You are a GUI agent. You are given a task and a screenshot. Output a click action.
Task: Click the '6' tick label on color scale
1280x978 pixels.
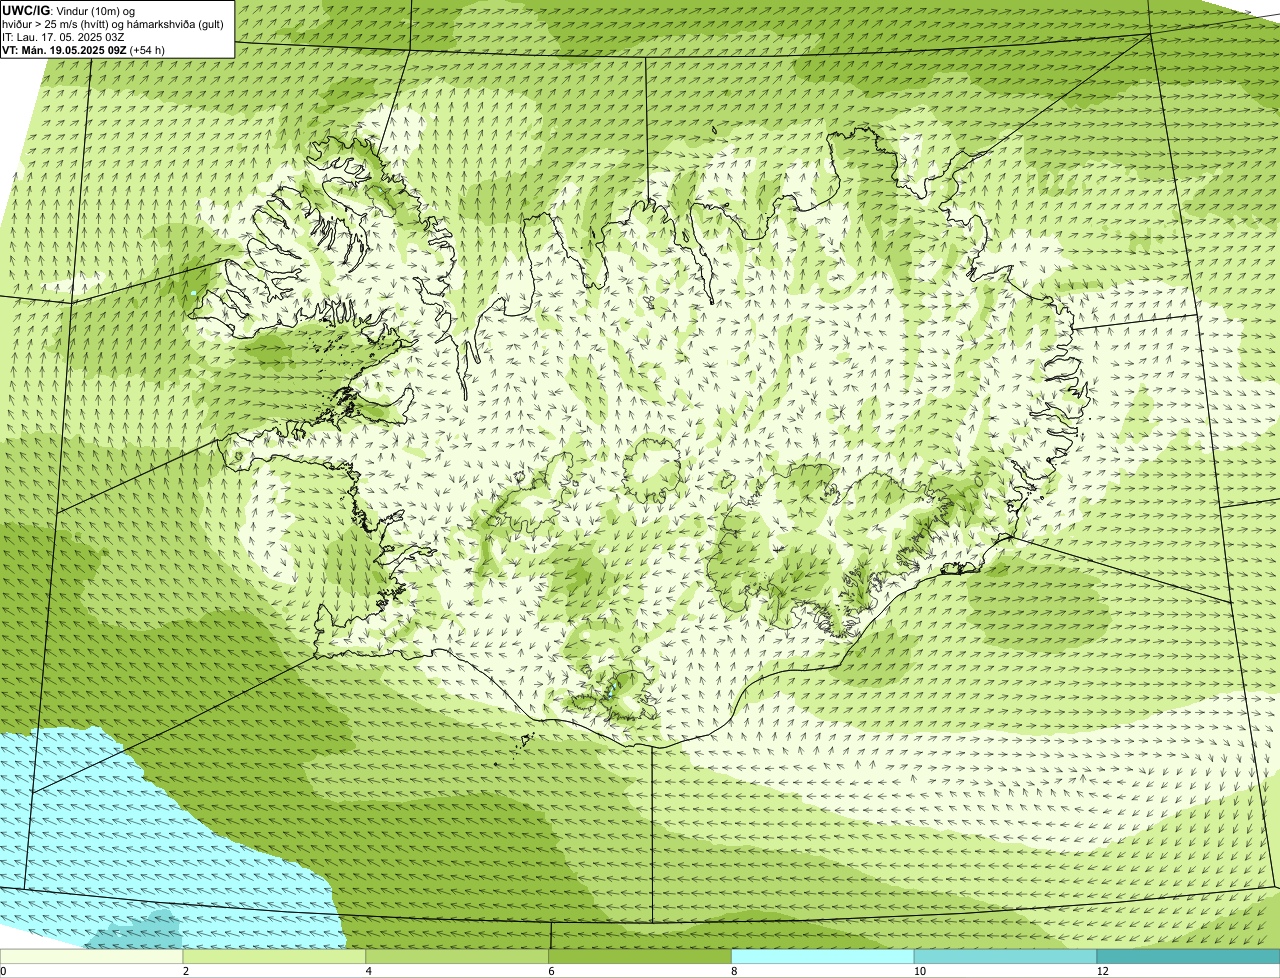point(552,971)
